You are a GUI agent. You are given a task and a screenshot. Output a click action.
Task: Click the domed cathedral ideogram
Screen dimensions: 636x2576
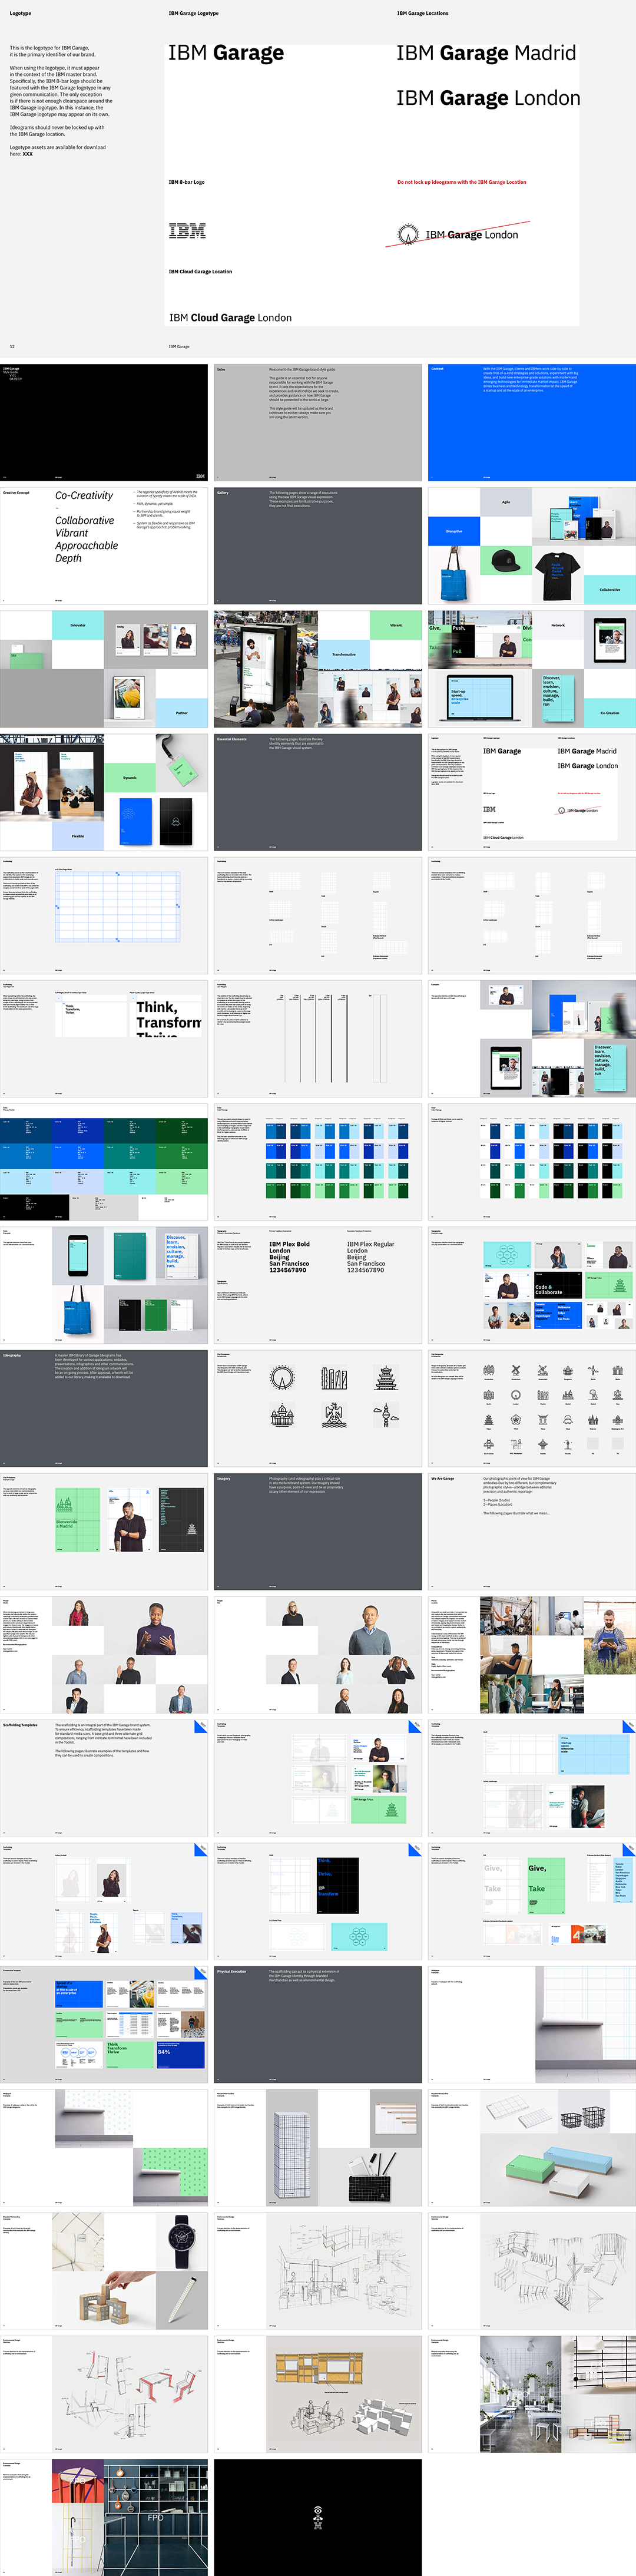click(282, 1415)
